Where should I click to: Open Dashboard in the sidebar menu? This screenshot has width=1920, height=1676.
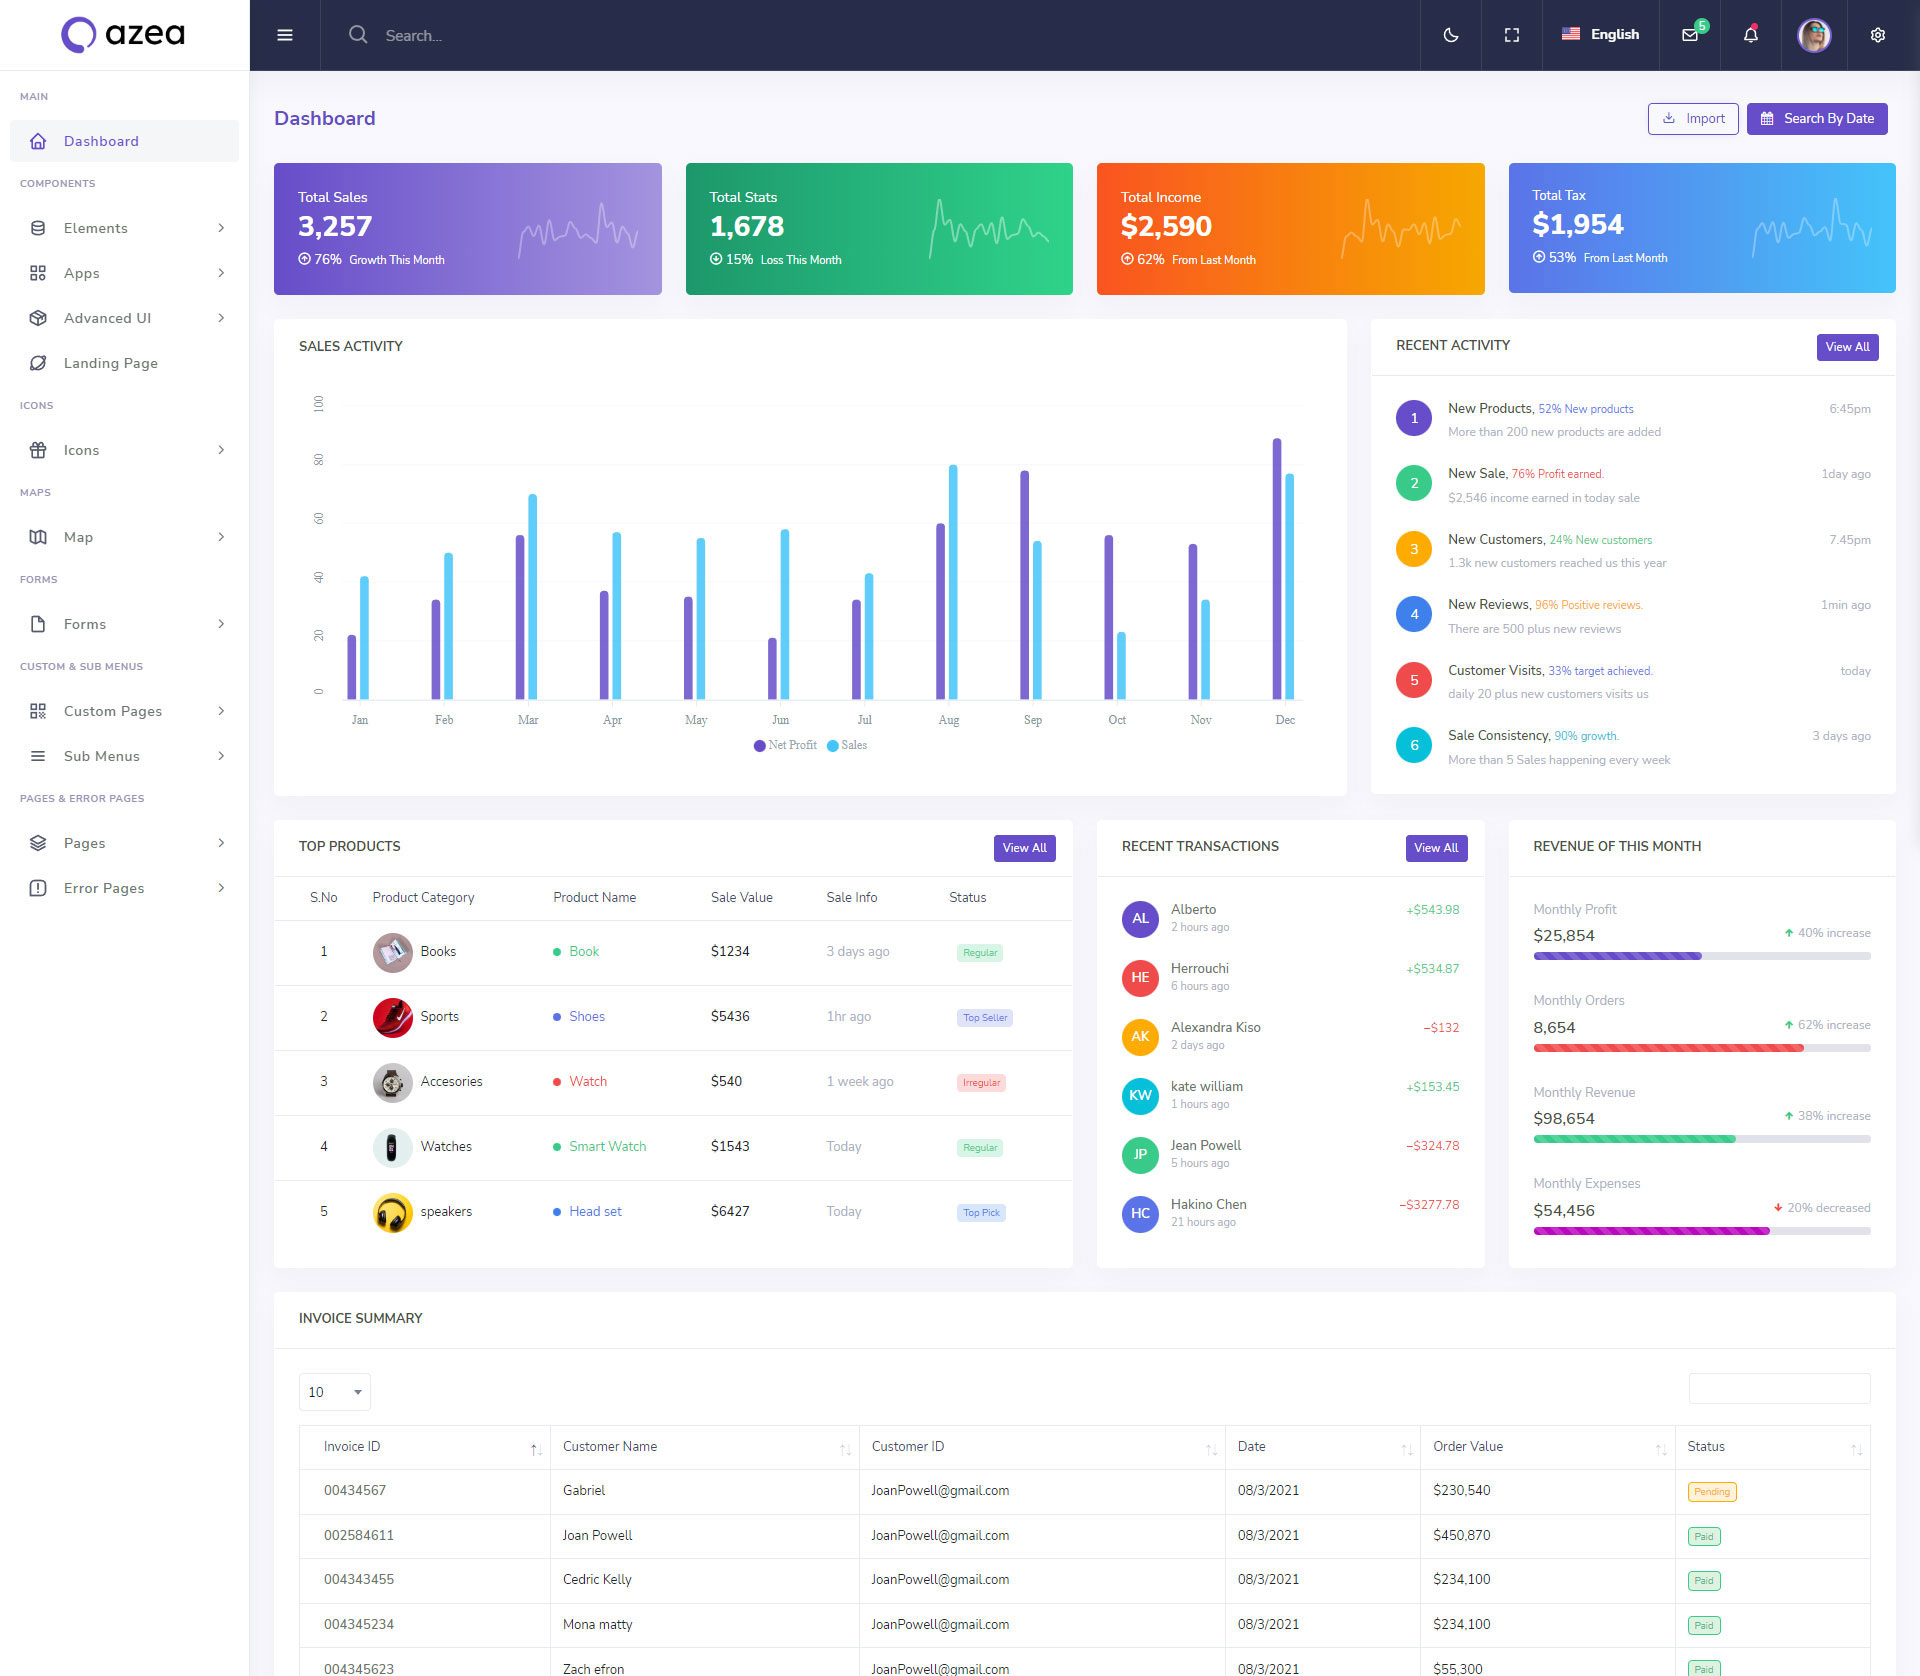click(x=101, y=141)
